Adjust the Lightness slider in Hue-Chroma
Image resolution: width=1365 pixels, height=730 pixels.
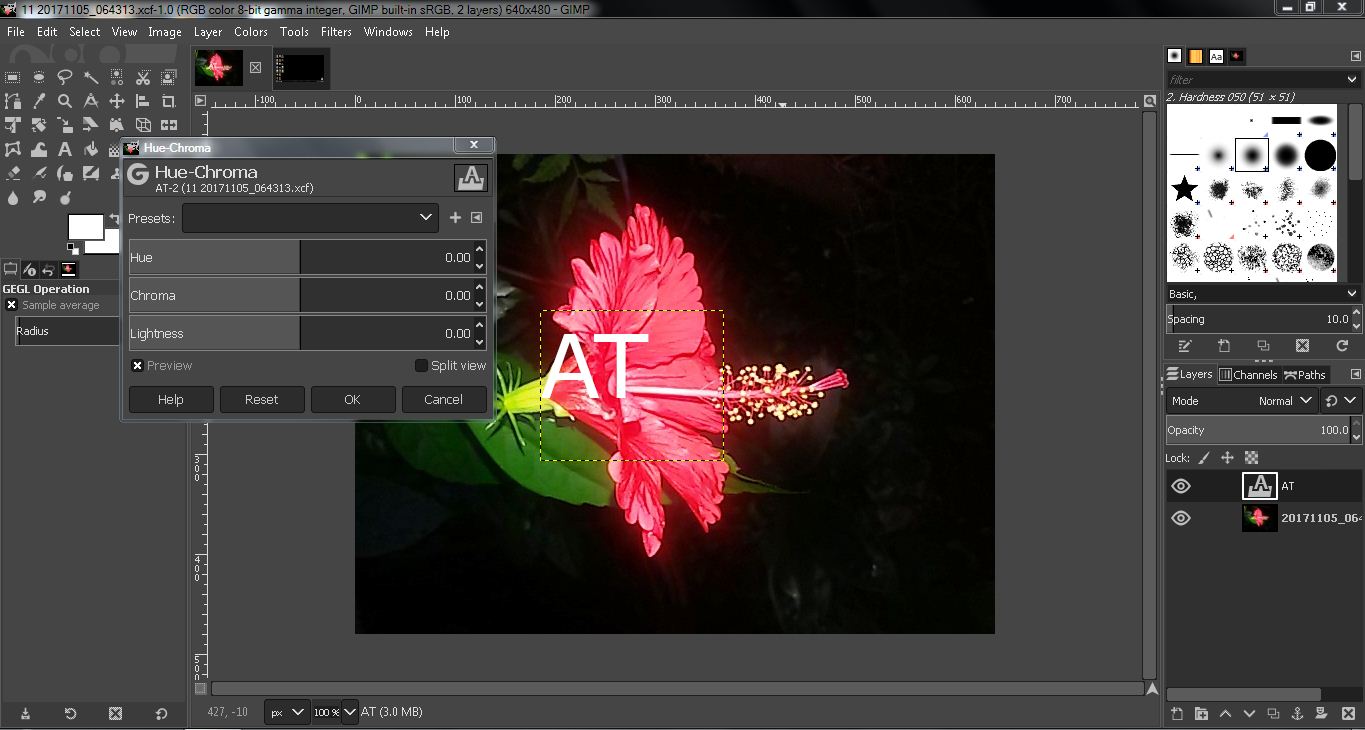(x=300, y=332)
